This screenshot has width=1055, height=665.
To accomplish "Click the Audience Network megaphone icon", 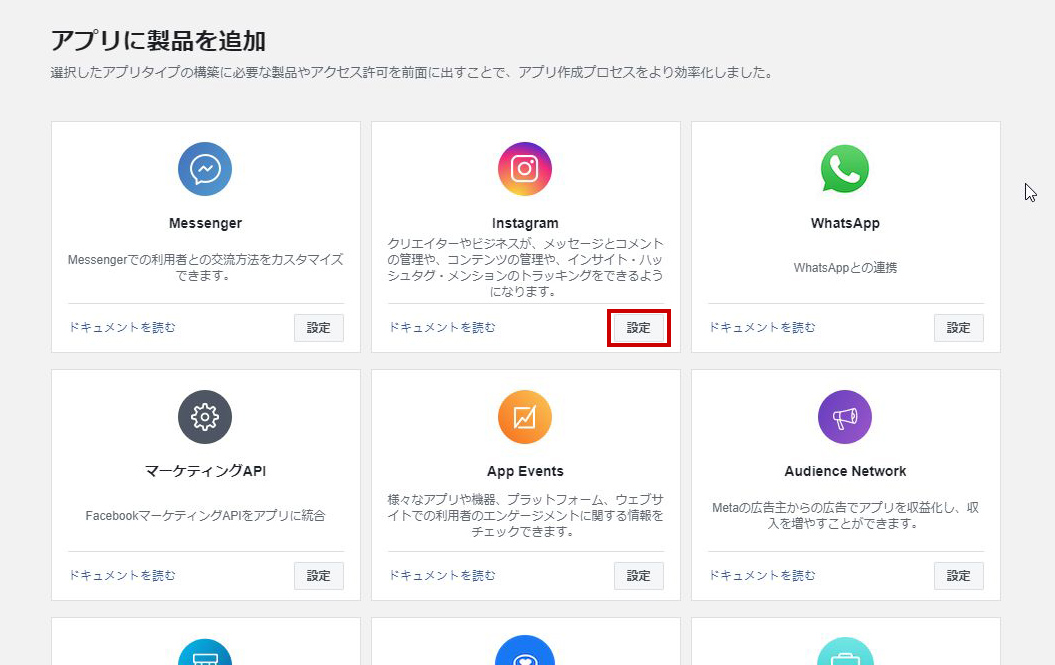I will [845, 417].
